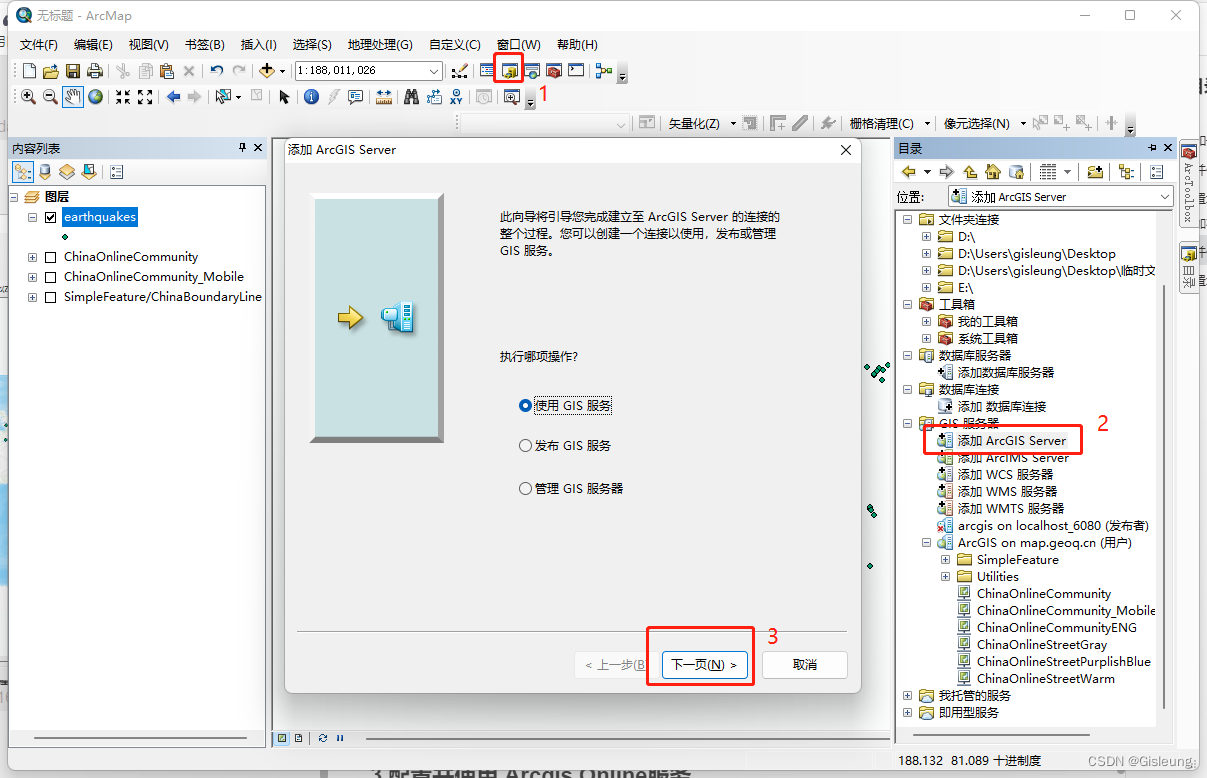
Task: Open the ArcToolbox red toolbox icon
Action: 553,71
